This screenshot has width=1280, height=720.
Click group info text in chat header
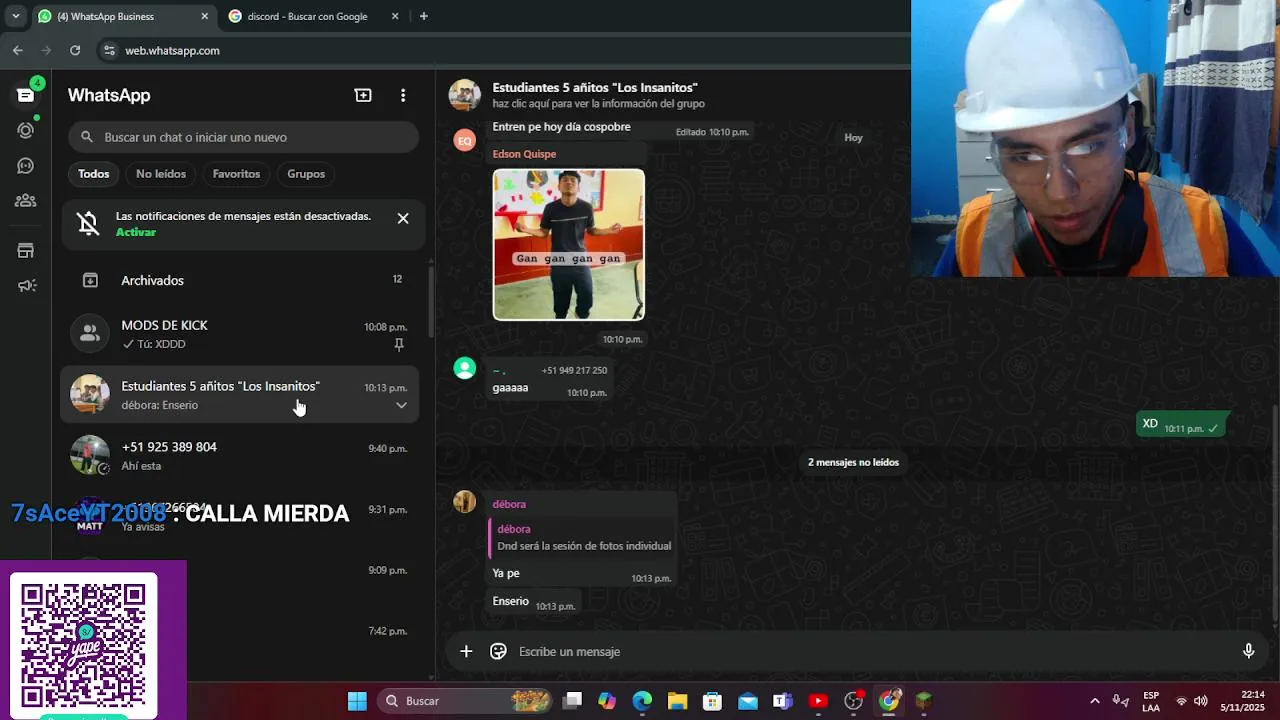tap(598, 104)
